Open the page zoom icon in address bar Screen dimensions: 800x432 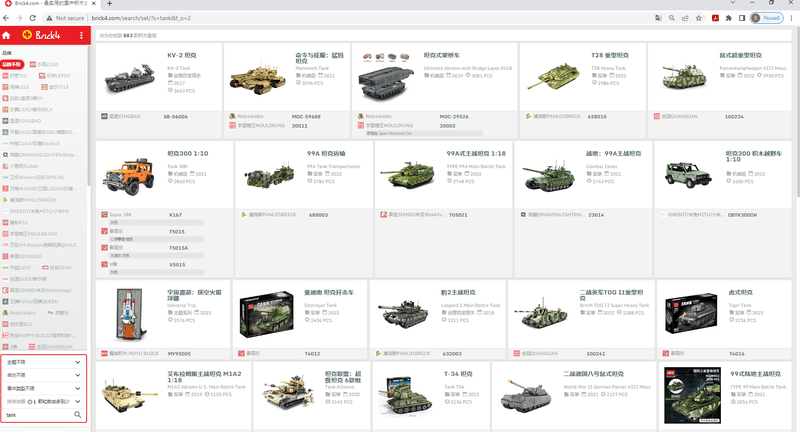(x=671, y=18)
